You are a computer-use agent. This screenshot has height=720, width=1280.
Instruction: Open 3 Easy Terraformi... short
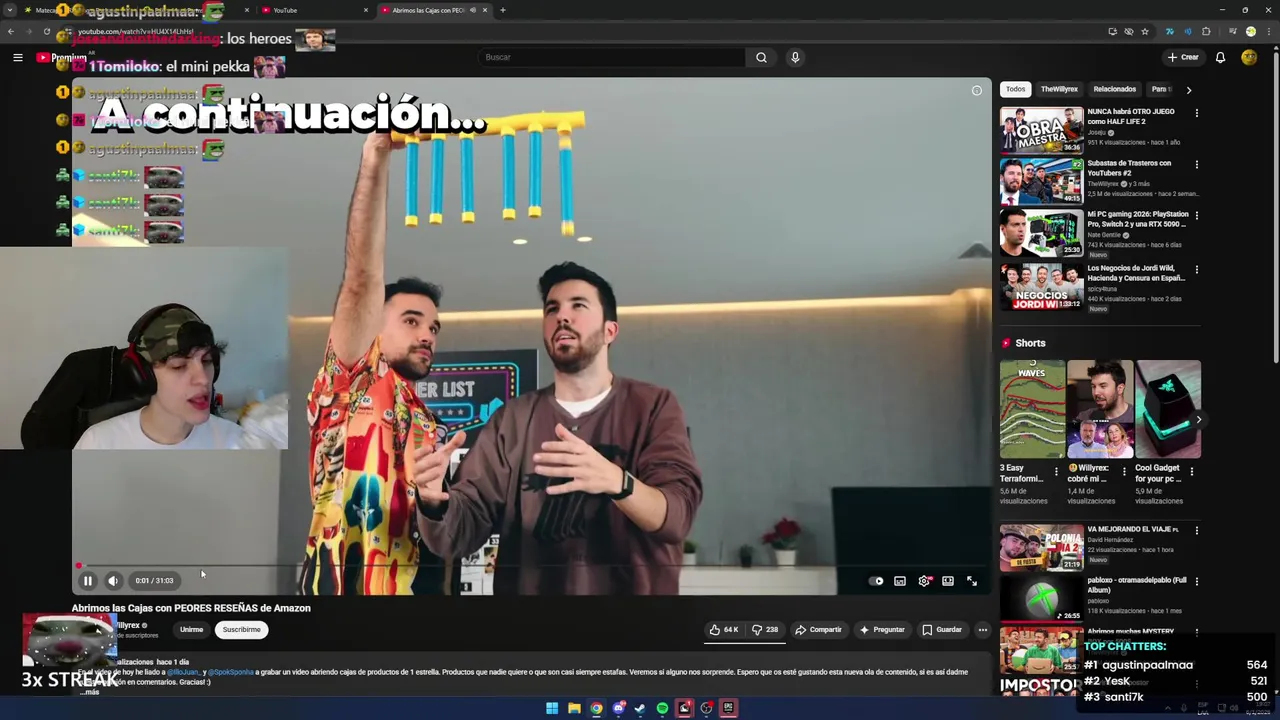[x=1032, y=409]
